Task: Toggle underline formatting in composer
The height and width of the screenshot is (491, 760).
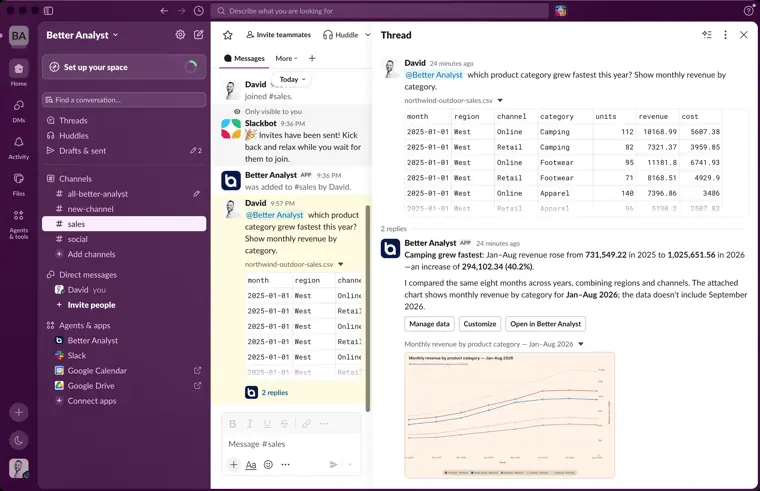Action: [267, 424]
